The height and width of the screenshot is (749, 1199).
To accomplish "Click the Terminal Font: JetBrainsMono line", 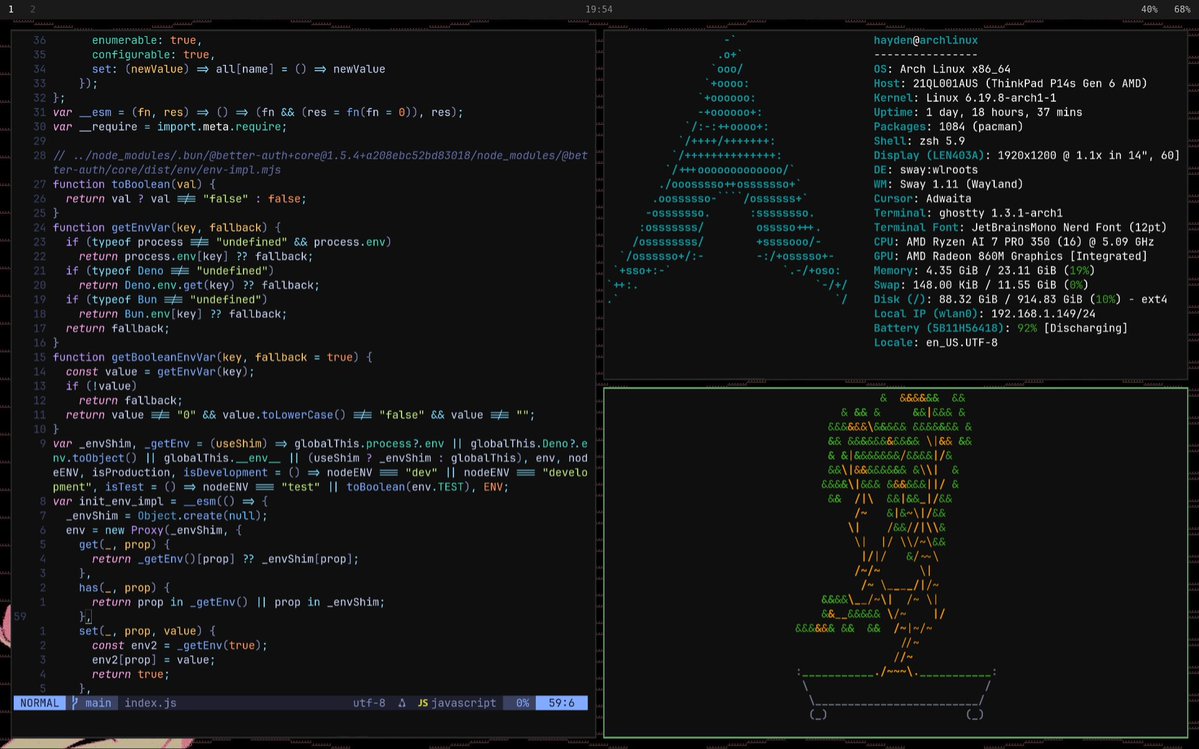I will [x=1020, y=228].
